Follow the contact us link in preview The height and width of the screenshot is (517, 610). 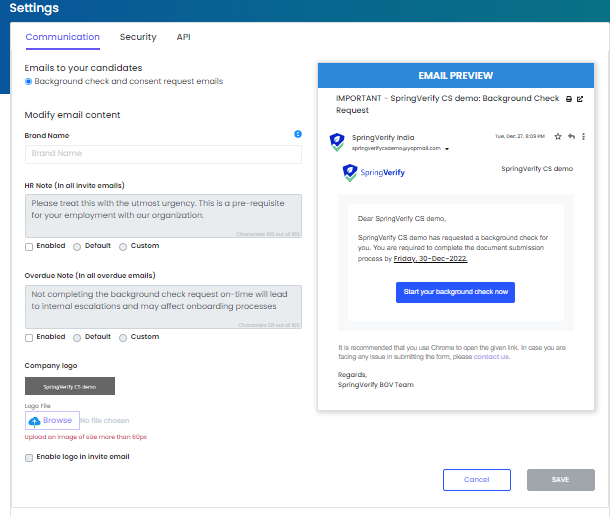(491, 357)
